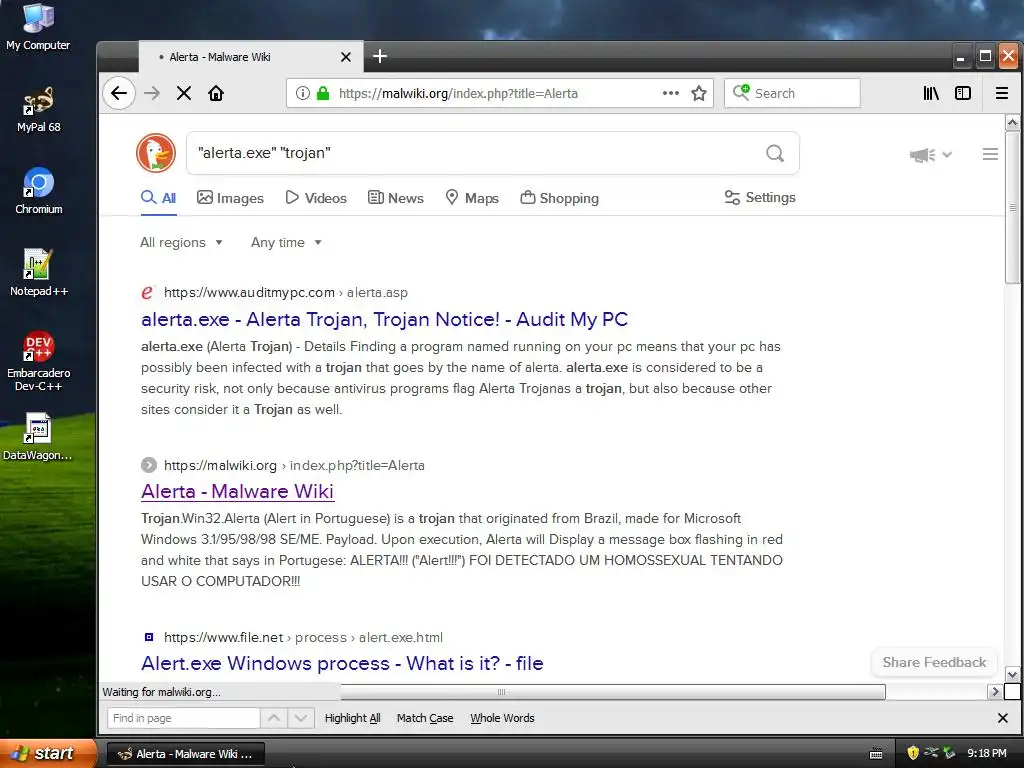Click in the DuckDuckGo search query field
Image resolution: width=1024 pixels, height=768 pixels.
[x=477, y=153]
